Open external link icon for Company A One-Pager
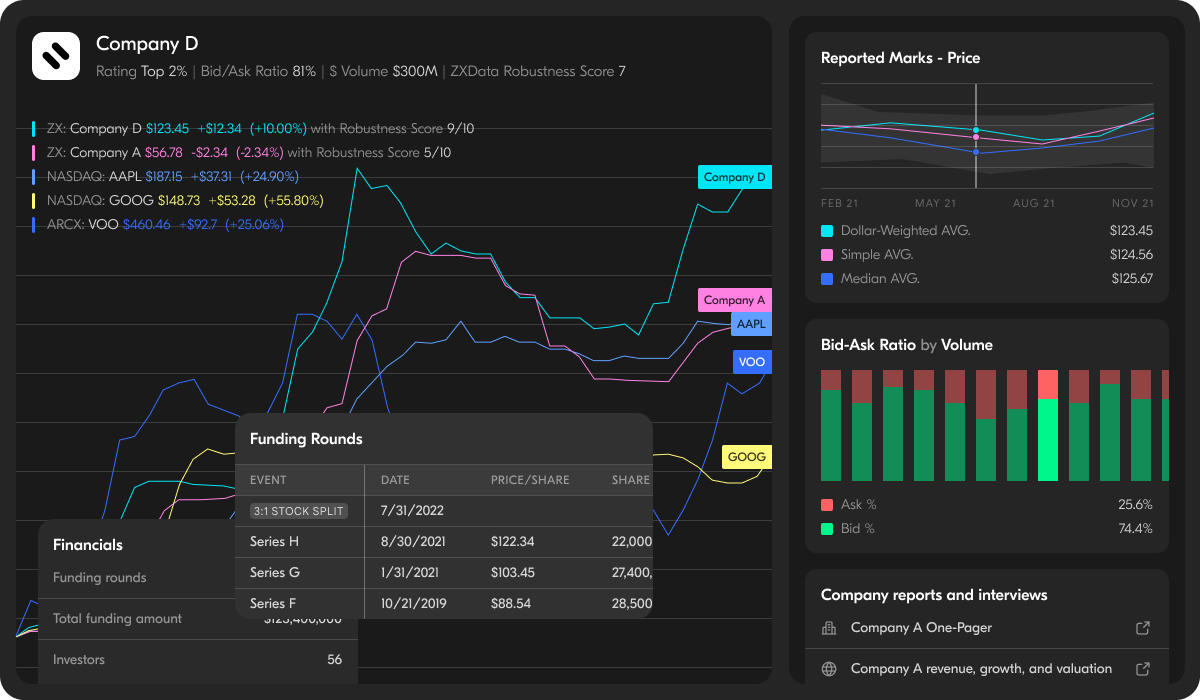Viewport: 1200px width, 700px height. pos(1143,628)
